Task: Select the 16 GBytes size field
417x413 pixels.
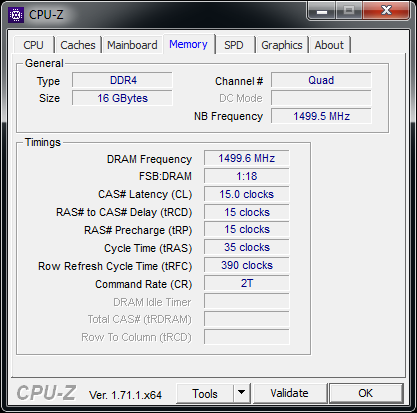Action: (x=122, y=98)
